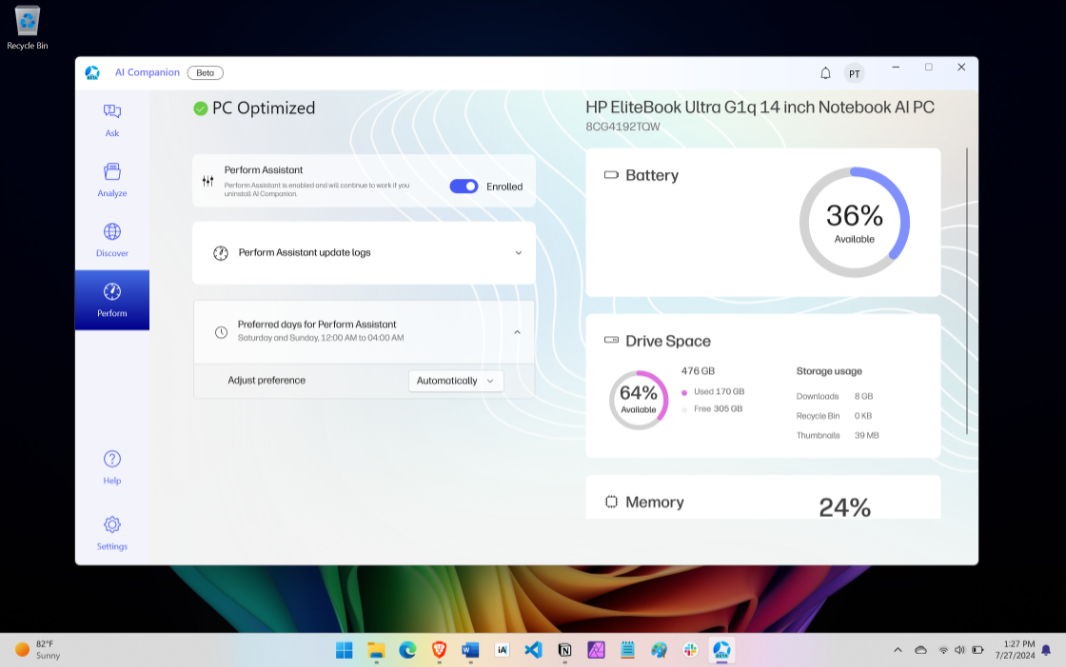Viewport: 1066px width, 667px height.
Task: Open the weather widget showing 82°F
Action: pos(38,650)
